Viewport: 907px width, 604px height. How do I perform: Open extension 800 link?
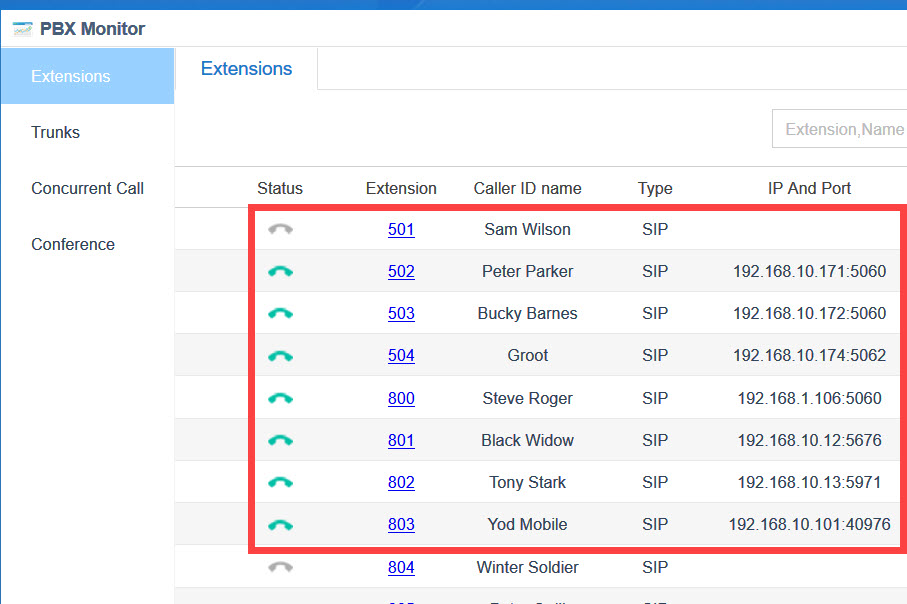401,398
